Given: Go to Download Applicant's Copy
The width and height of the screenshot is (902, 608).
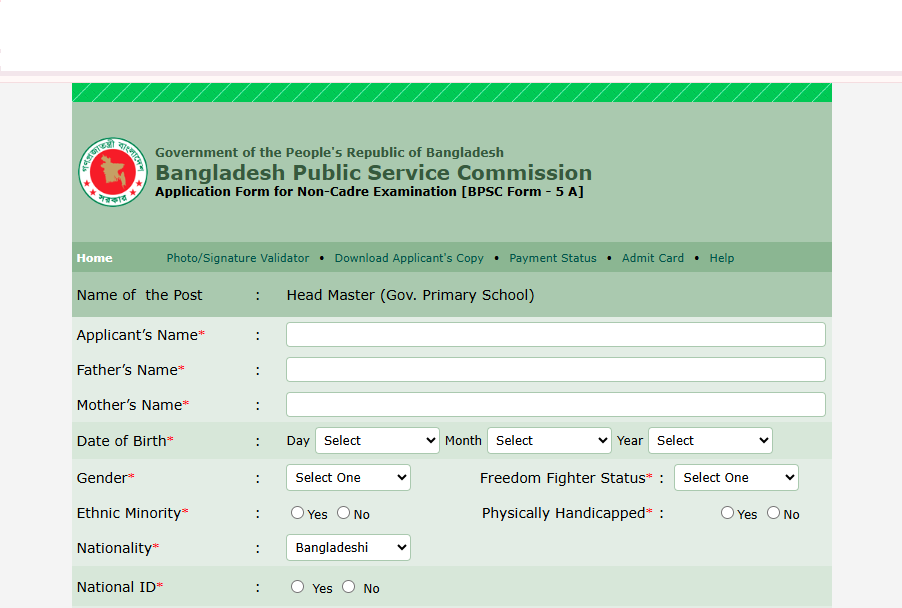Looking at the screenshot, I should (x=409, y=258).
